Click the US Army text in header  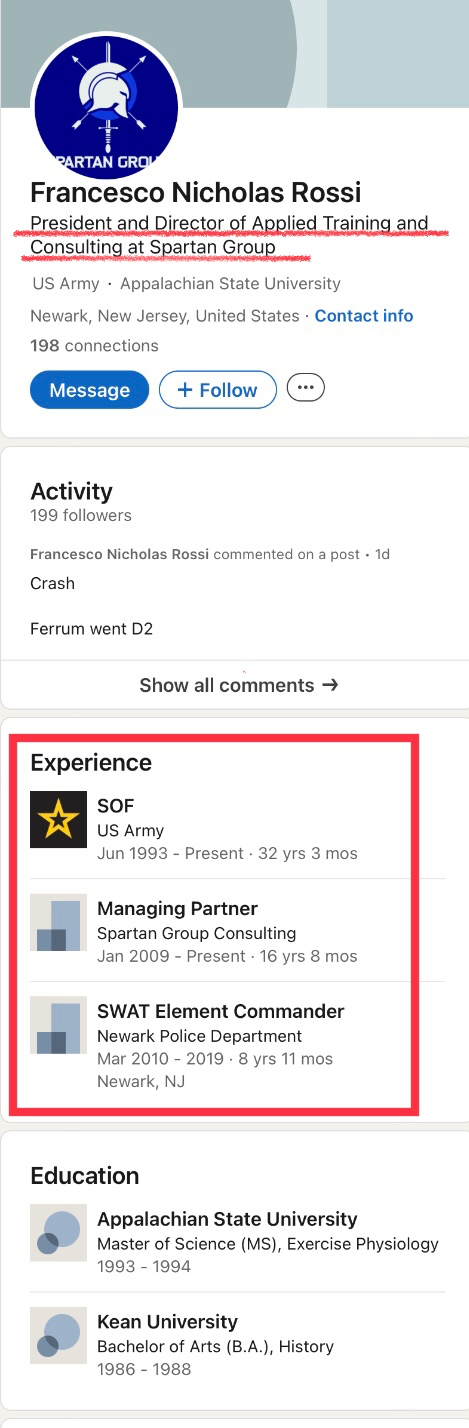point(66,284)
